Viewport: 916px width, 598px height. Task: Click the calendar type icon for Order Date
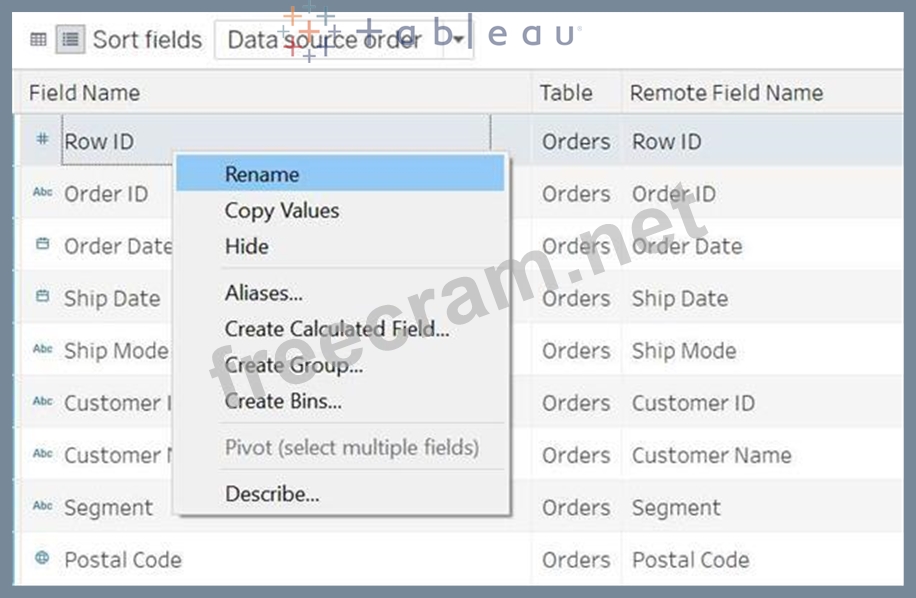click(x=42, y=245)
